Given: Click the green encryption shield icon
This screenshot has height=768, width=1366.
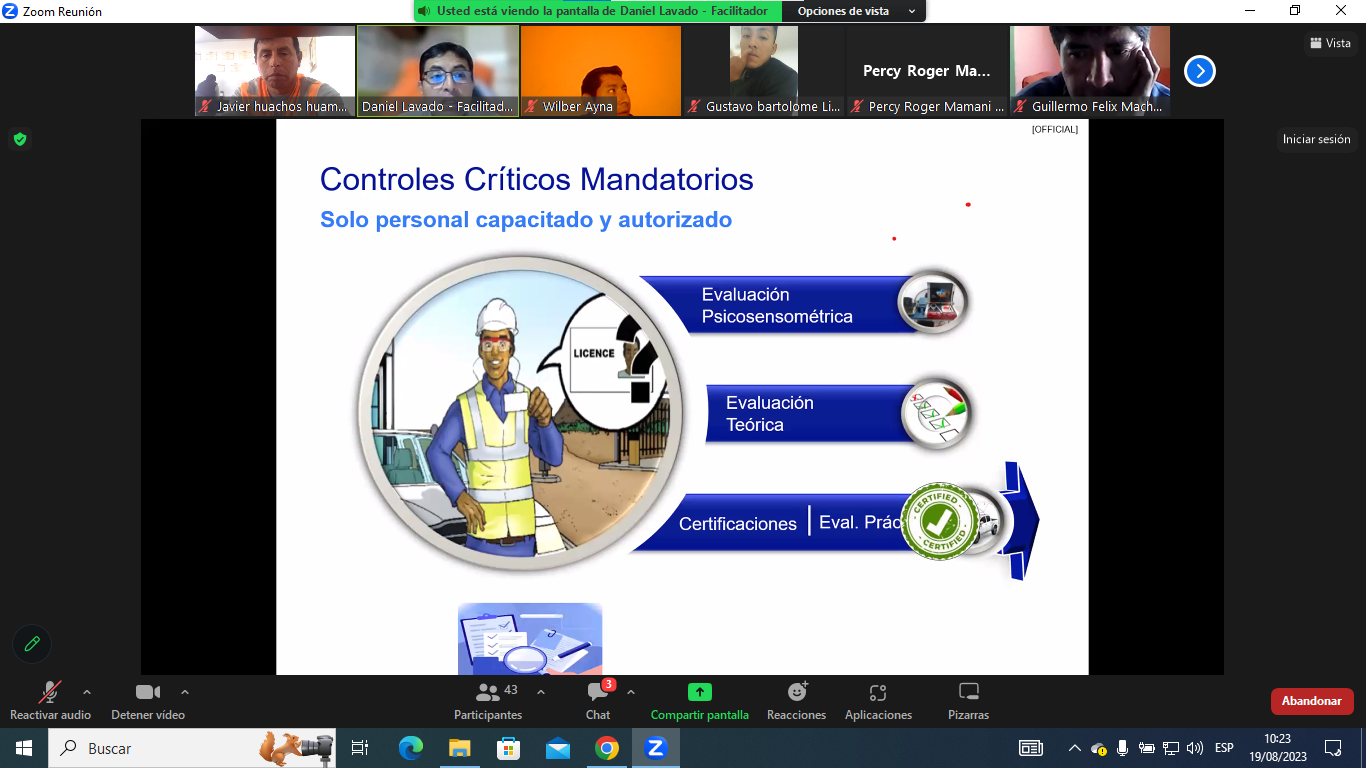Looking at the screenshot, I should click(19, 139).
